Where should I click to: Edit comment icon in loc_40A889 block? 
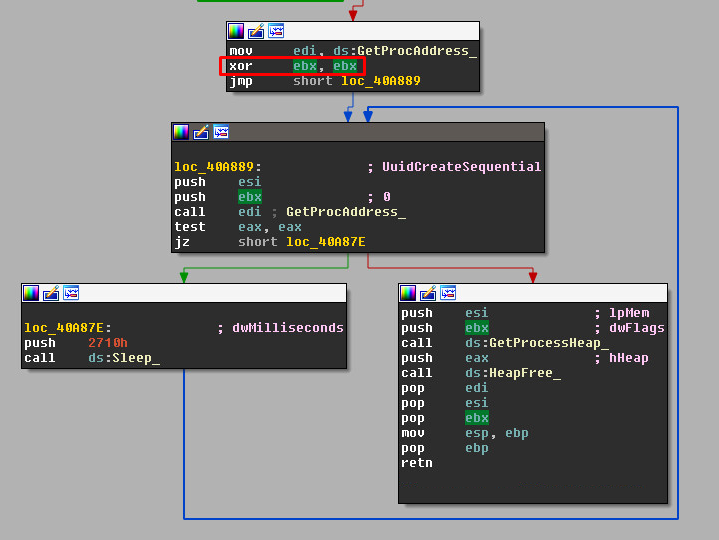coord(201,132)
